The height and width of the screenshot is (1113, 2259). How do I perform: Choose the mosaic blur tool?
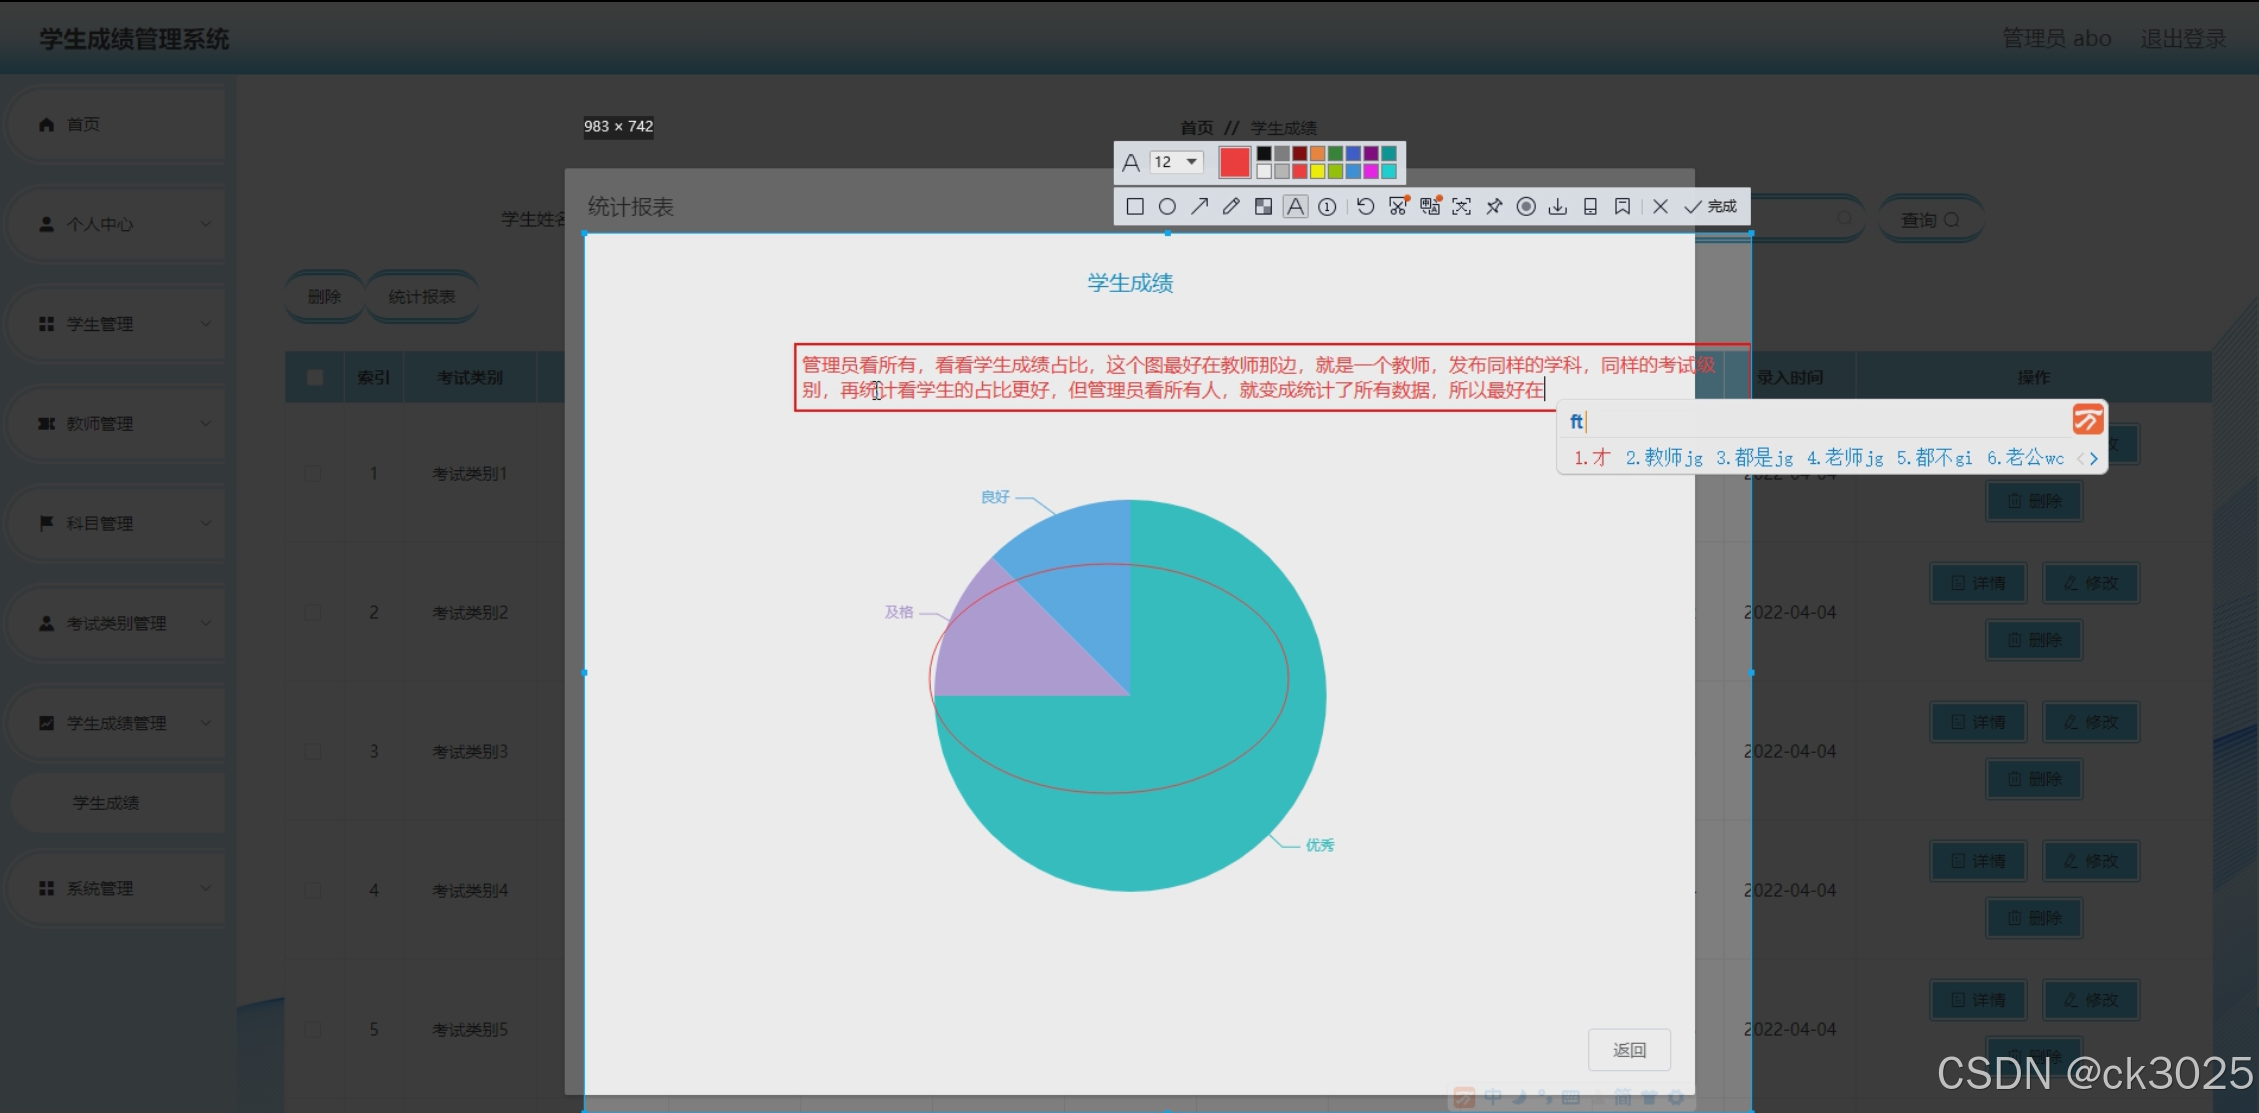pyautogui.click(x=1264, y=207)
